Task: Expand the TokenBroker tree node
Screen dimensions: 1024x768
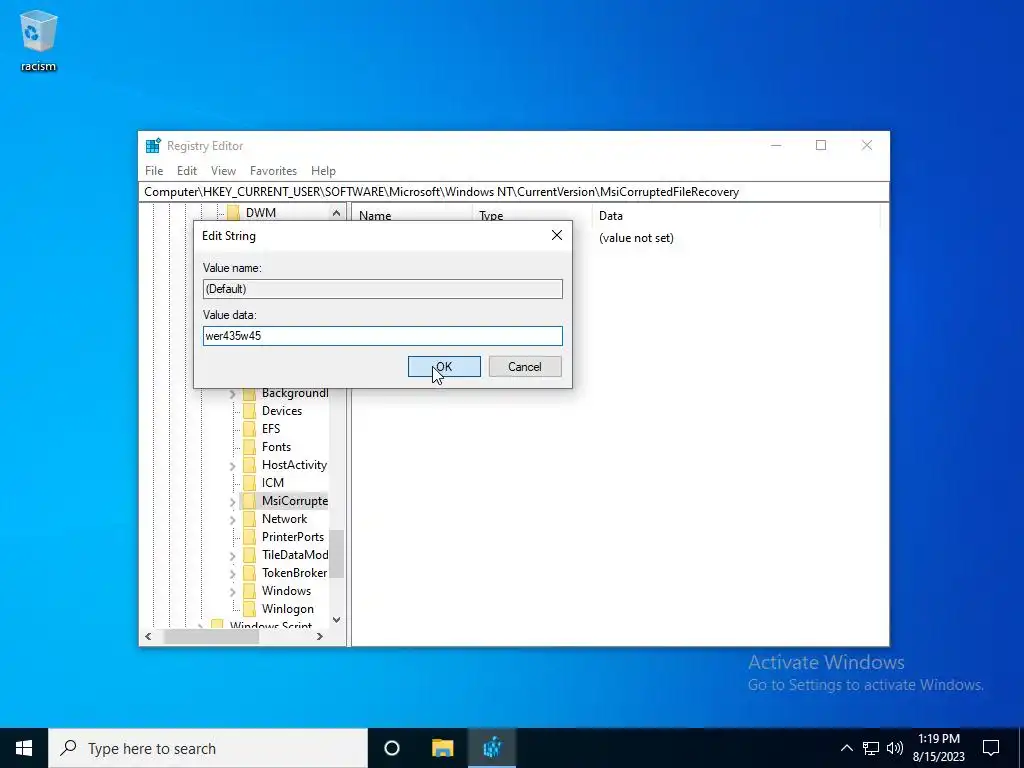Action: tap(232, 573)
